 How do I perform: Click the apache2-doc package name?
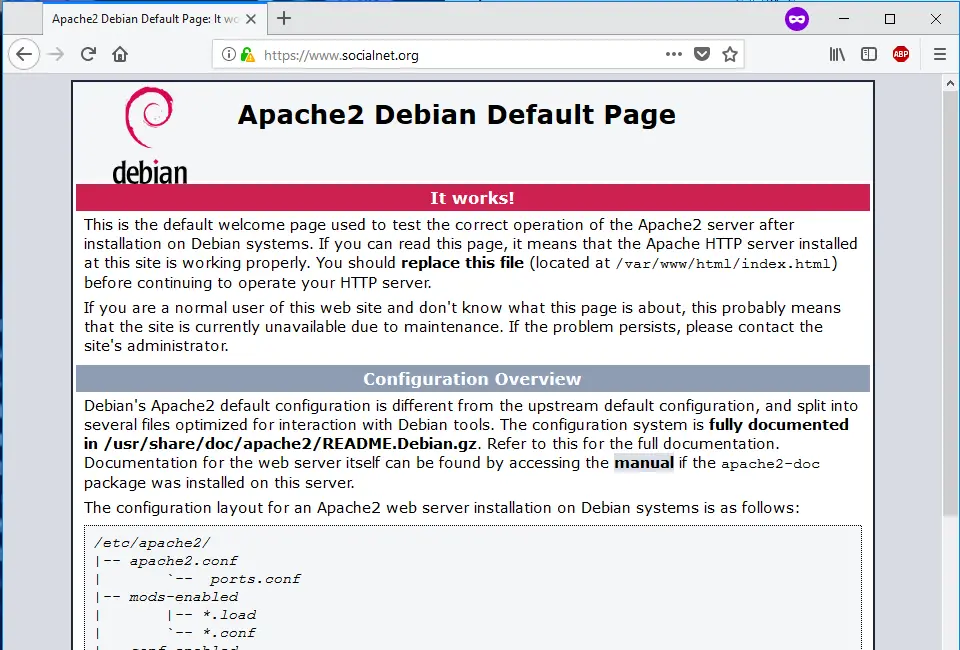pyautogui.click(x=770, y=464)
